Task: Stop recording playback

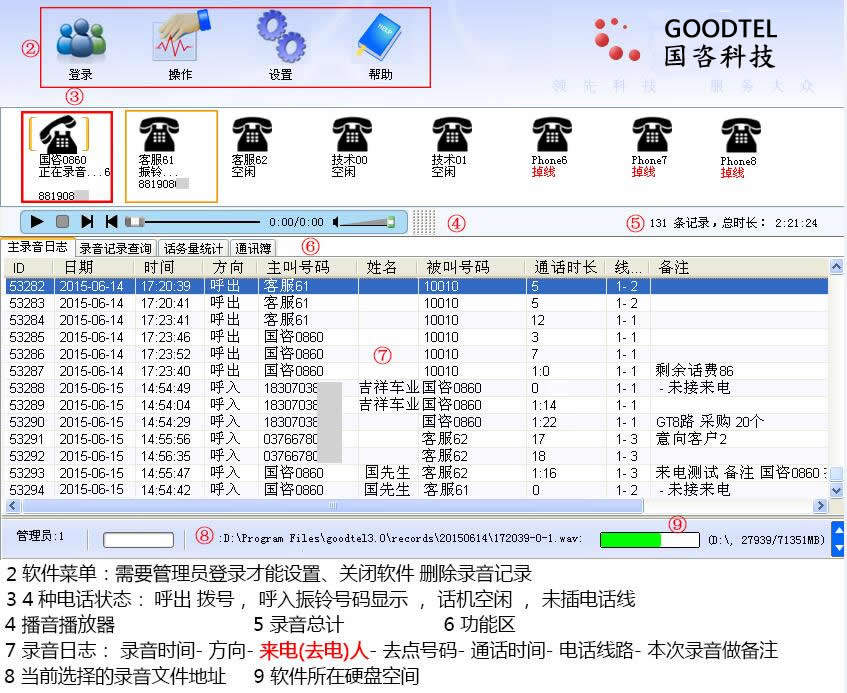Action: pos(62,221)
